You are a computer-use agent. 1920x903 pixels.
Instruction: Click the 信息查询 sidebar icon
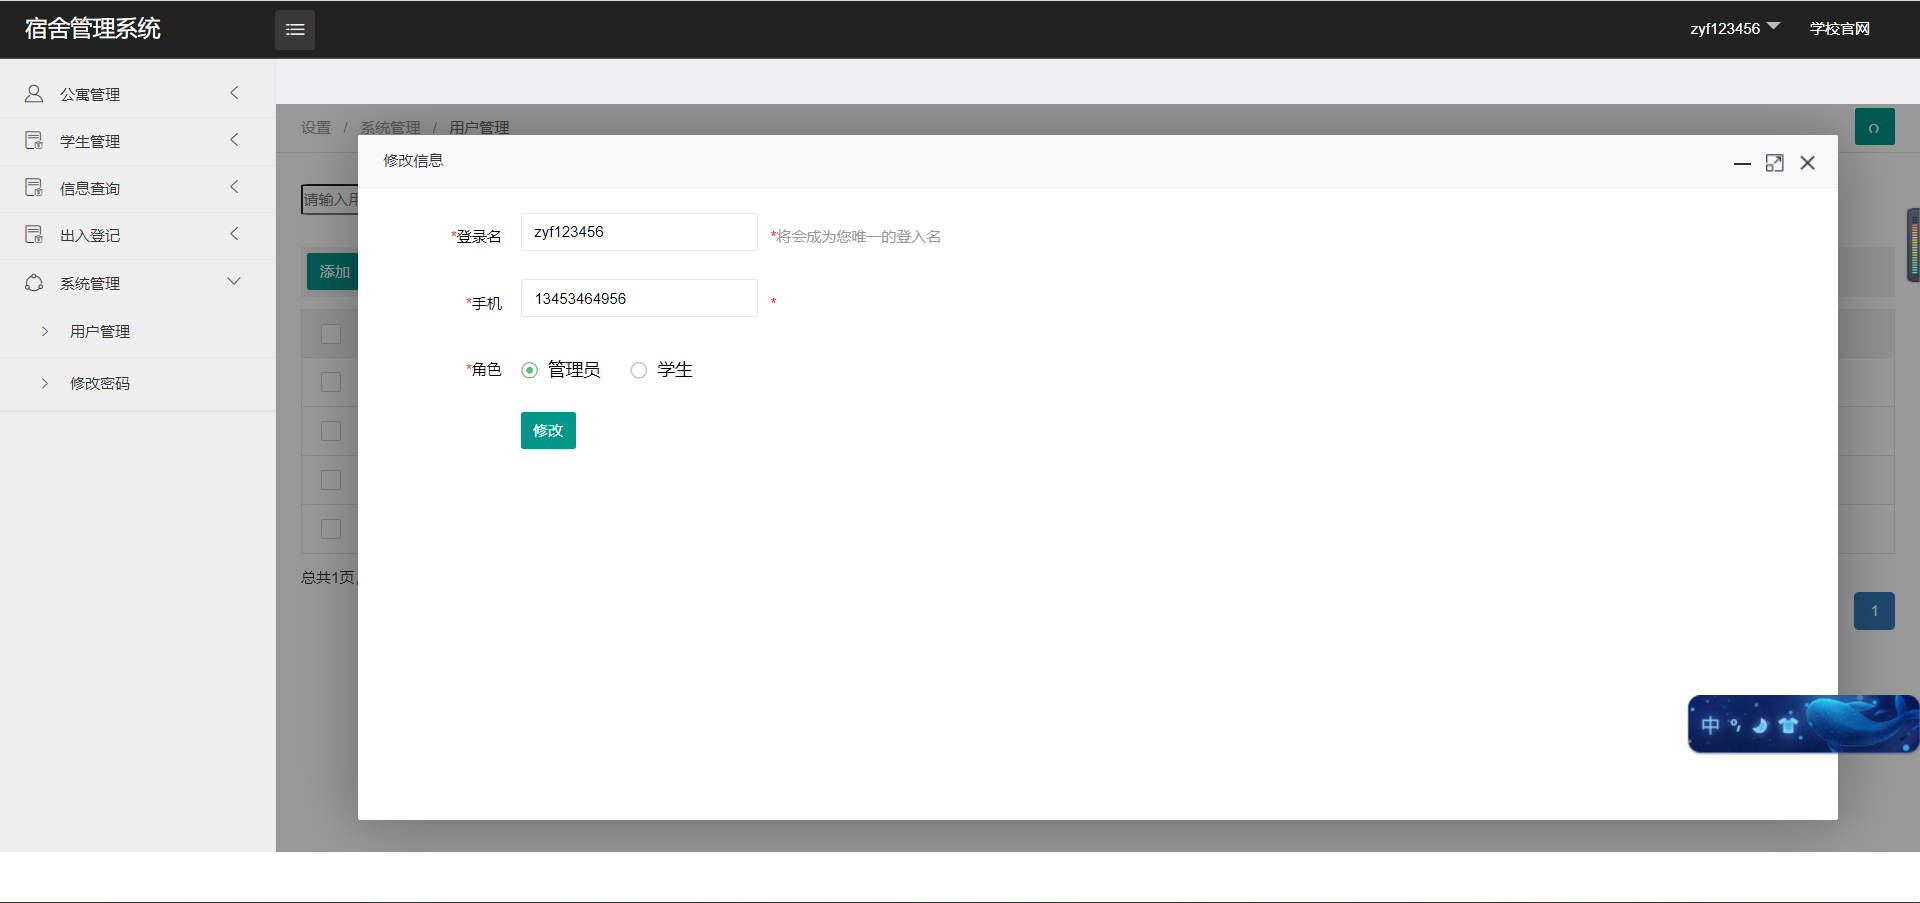click(34, 187)
